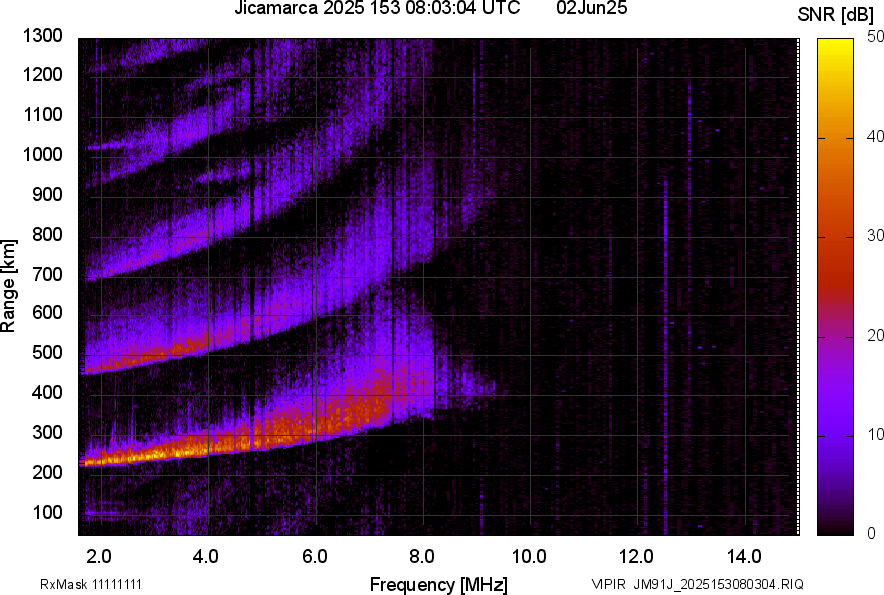This screenshot has height=595, width=884.
Task: Click the colorbar tick label '50'
Action: click(x=876, y=37)
